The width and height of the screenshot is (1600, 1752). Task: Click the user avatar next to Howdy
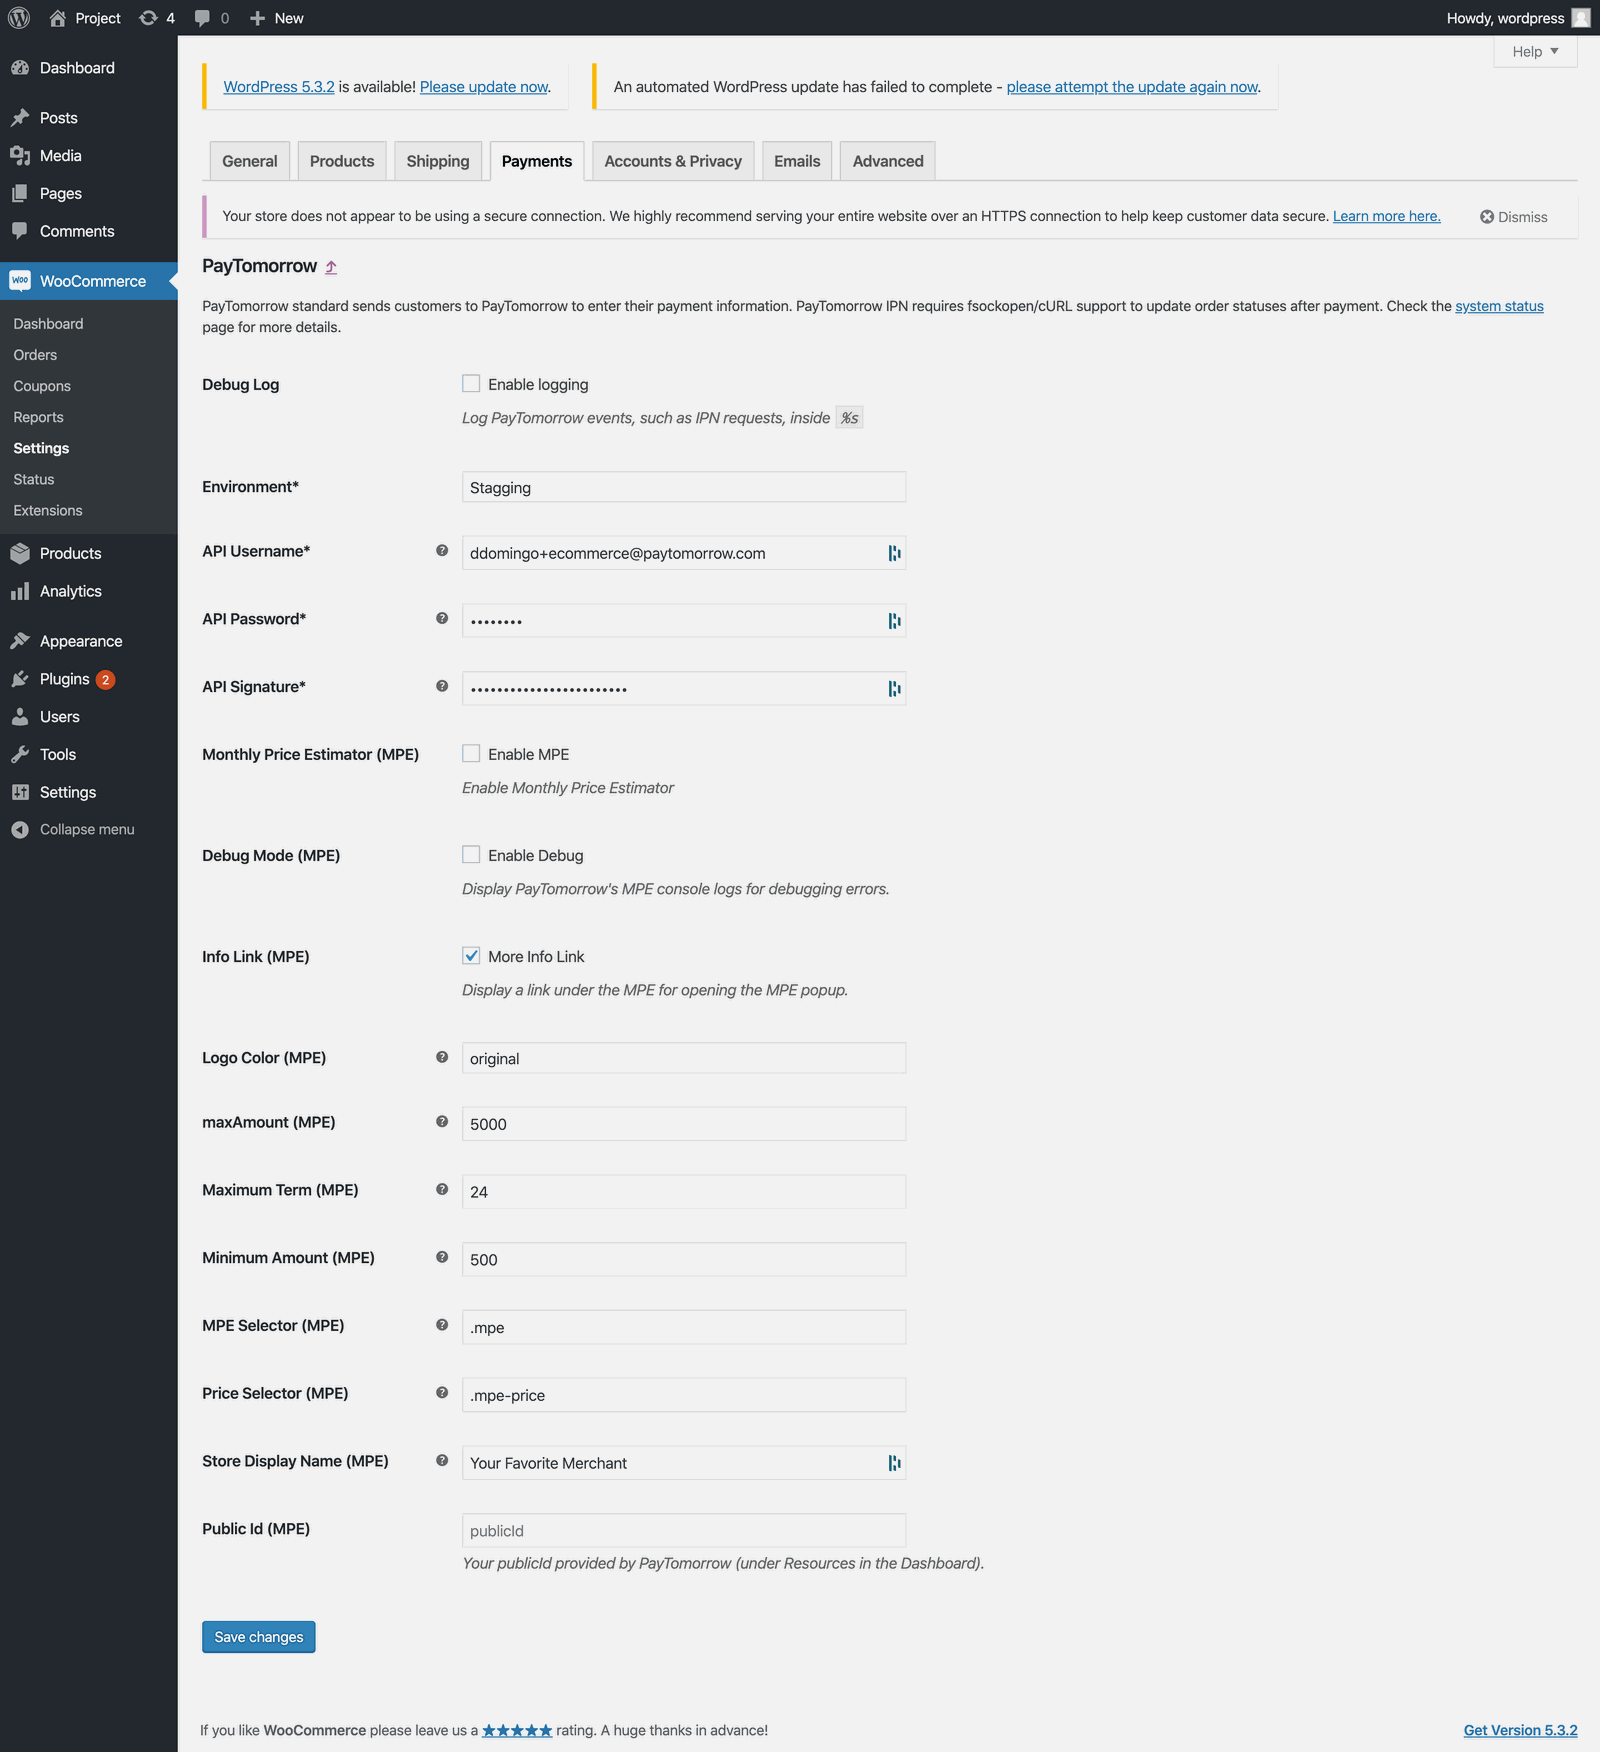[1581, 18]
